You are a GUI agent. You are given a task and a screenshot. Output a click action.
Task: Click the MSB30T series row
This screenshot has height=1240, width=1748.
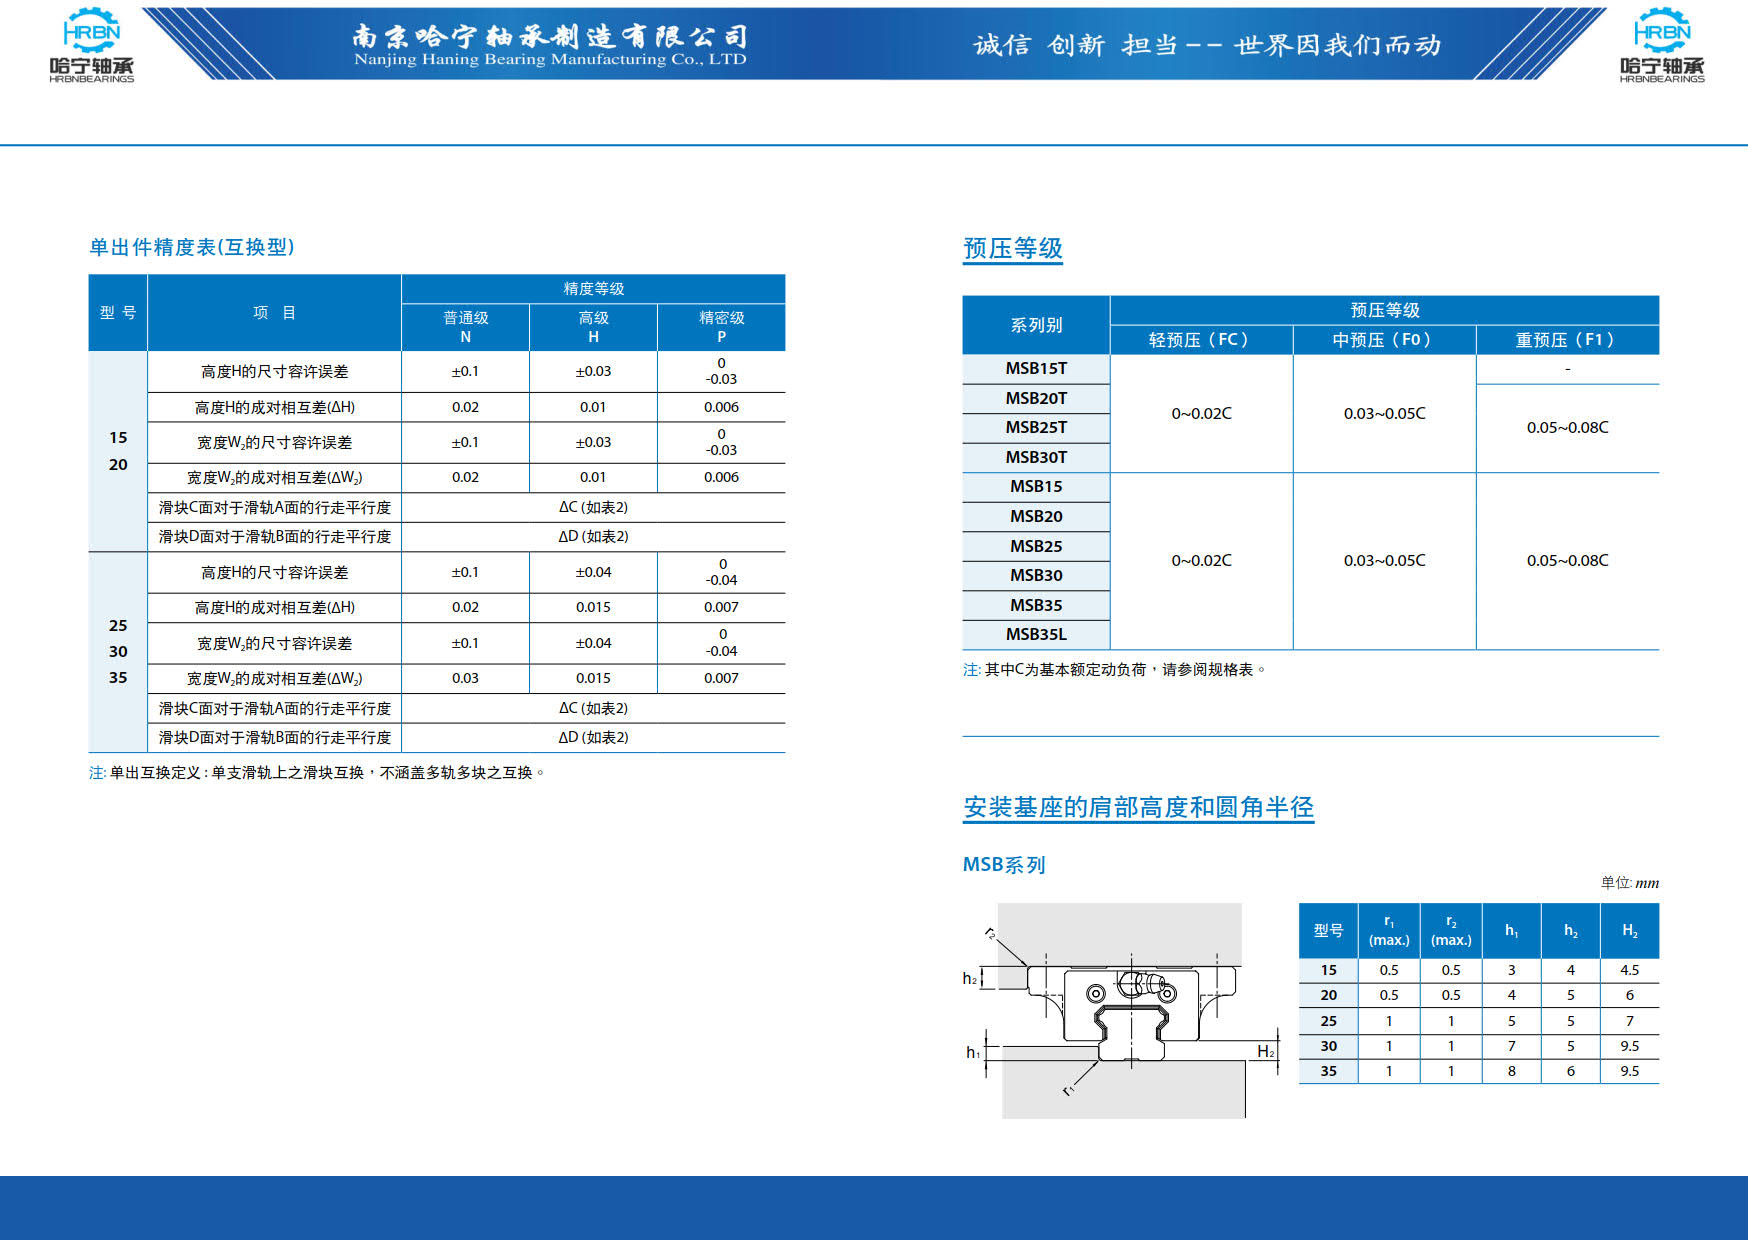1036,458
